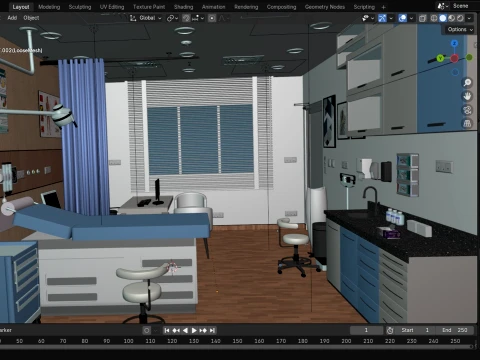This screenshot has width=480, height=360.
Task: Switch to the Animation workspace tab
Action: [x=213, y=7]
